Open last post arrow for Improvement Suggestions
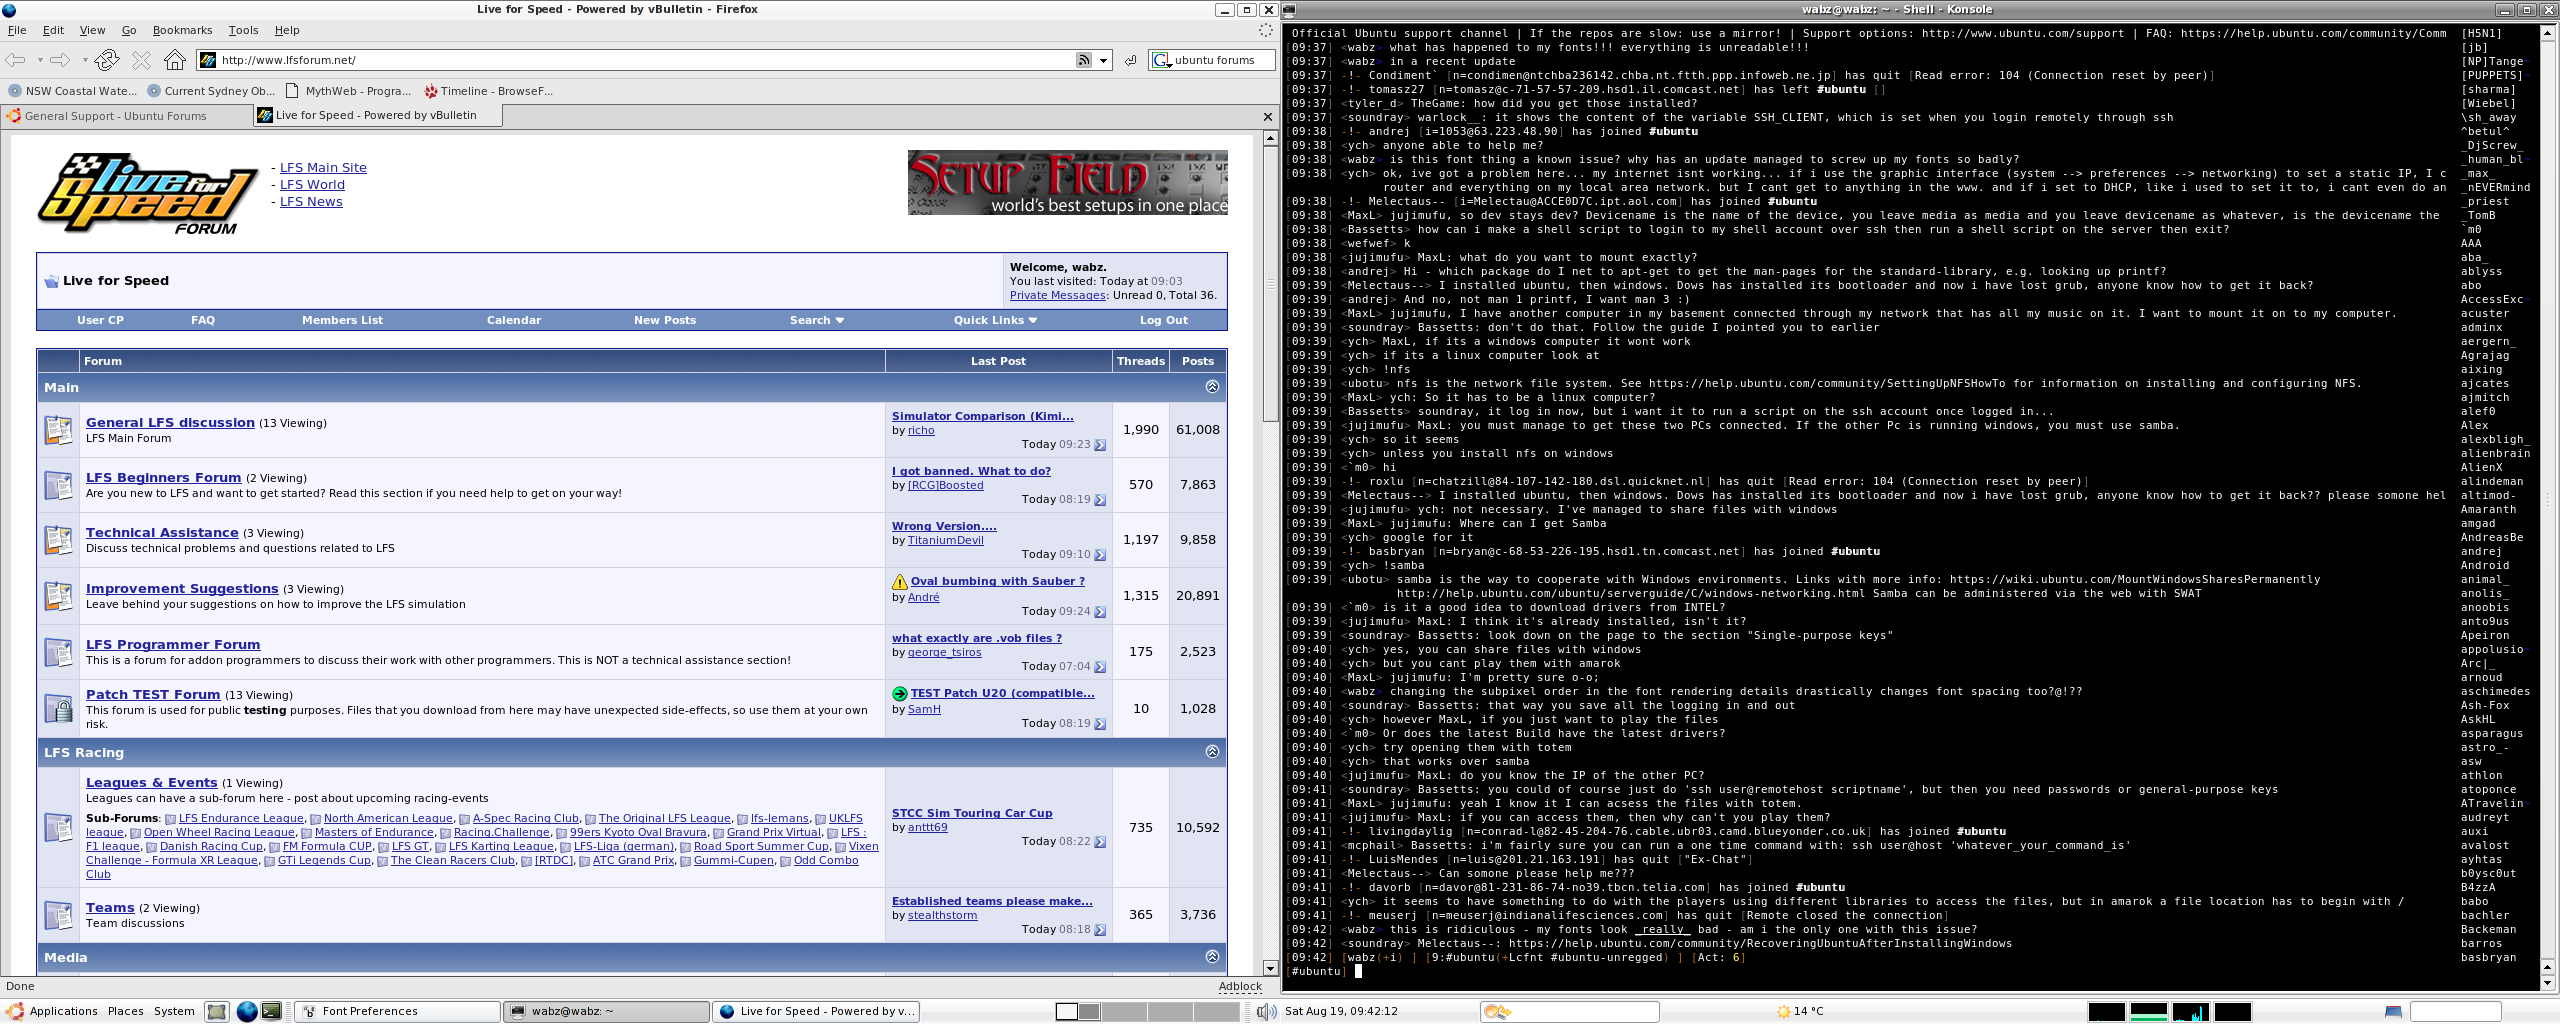 tap(1100, 612)
